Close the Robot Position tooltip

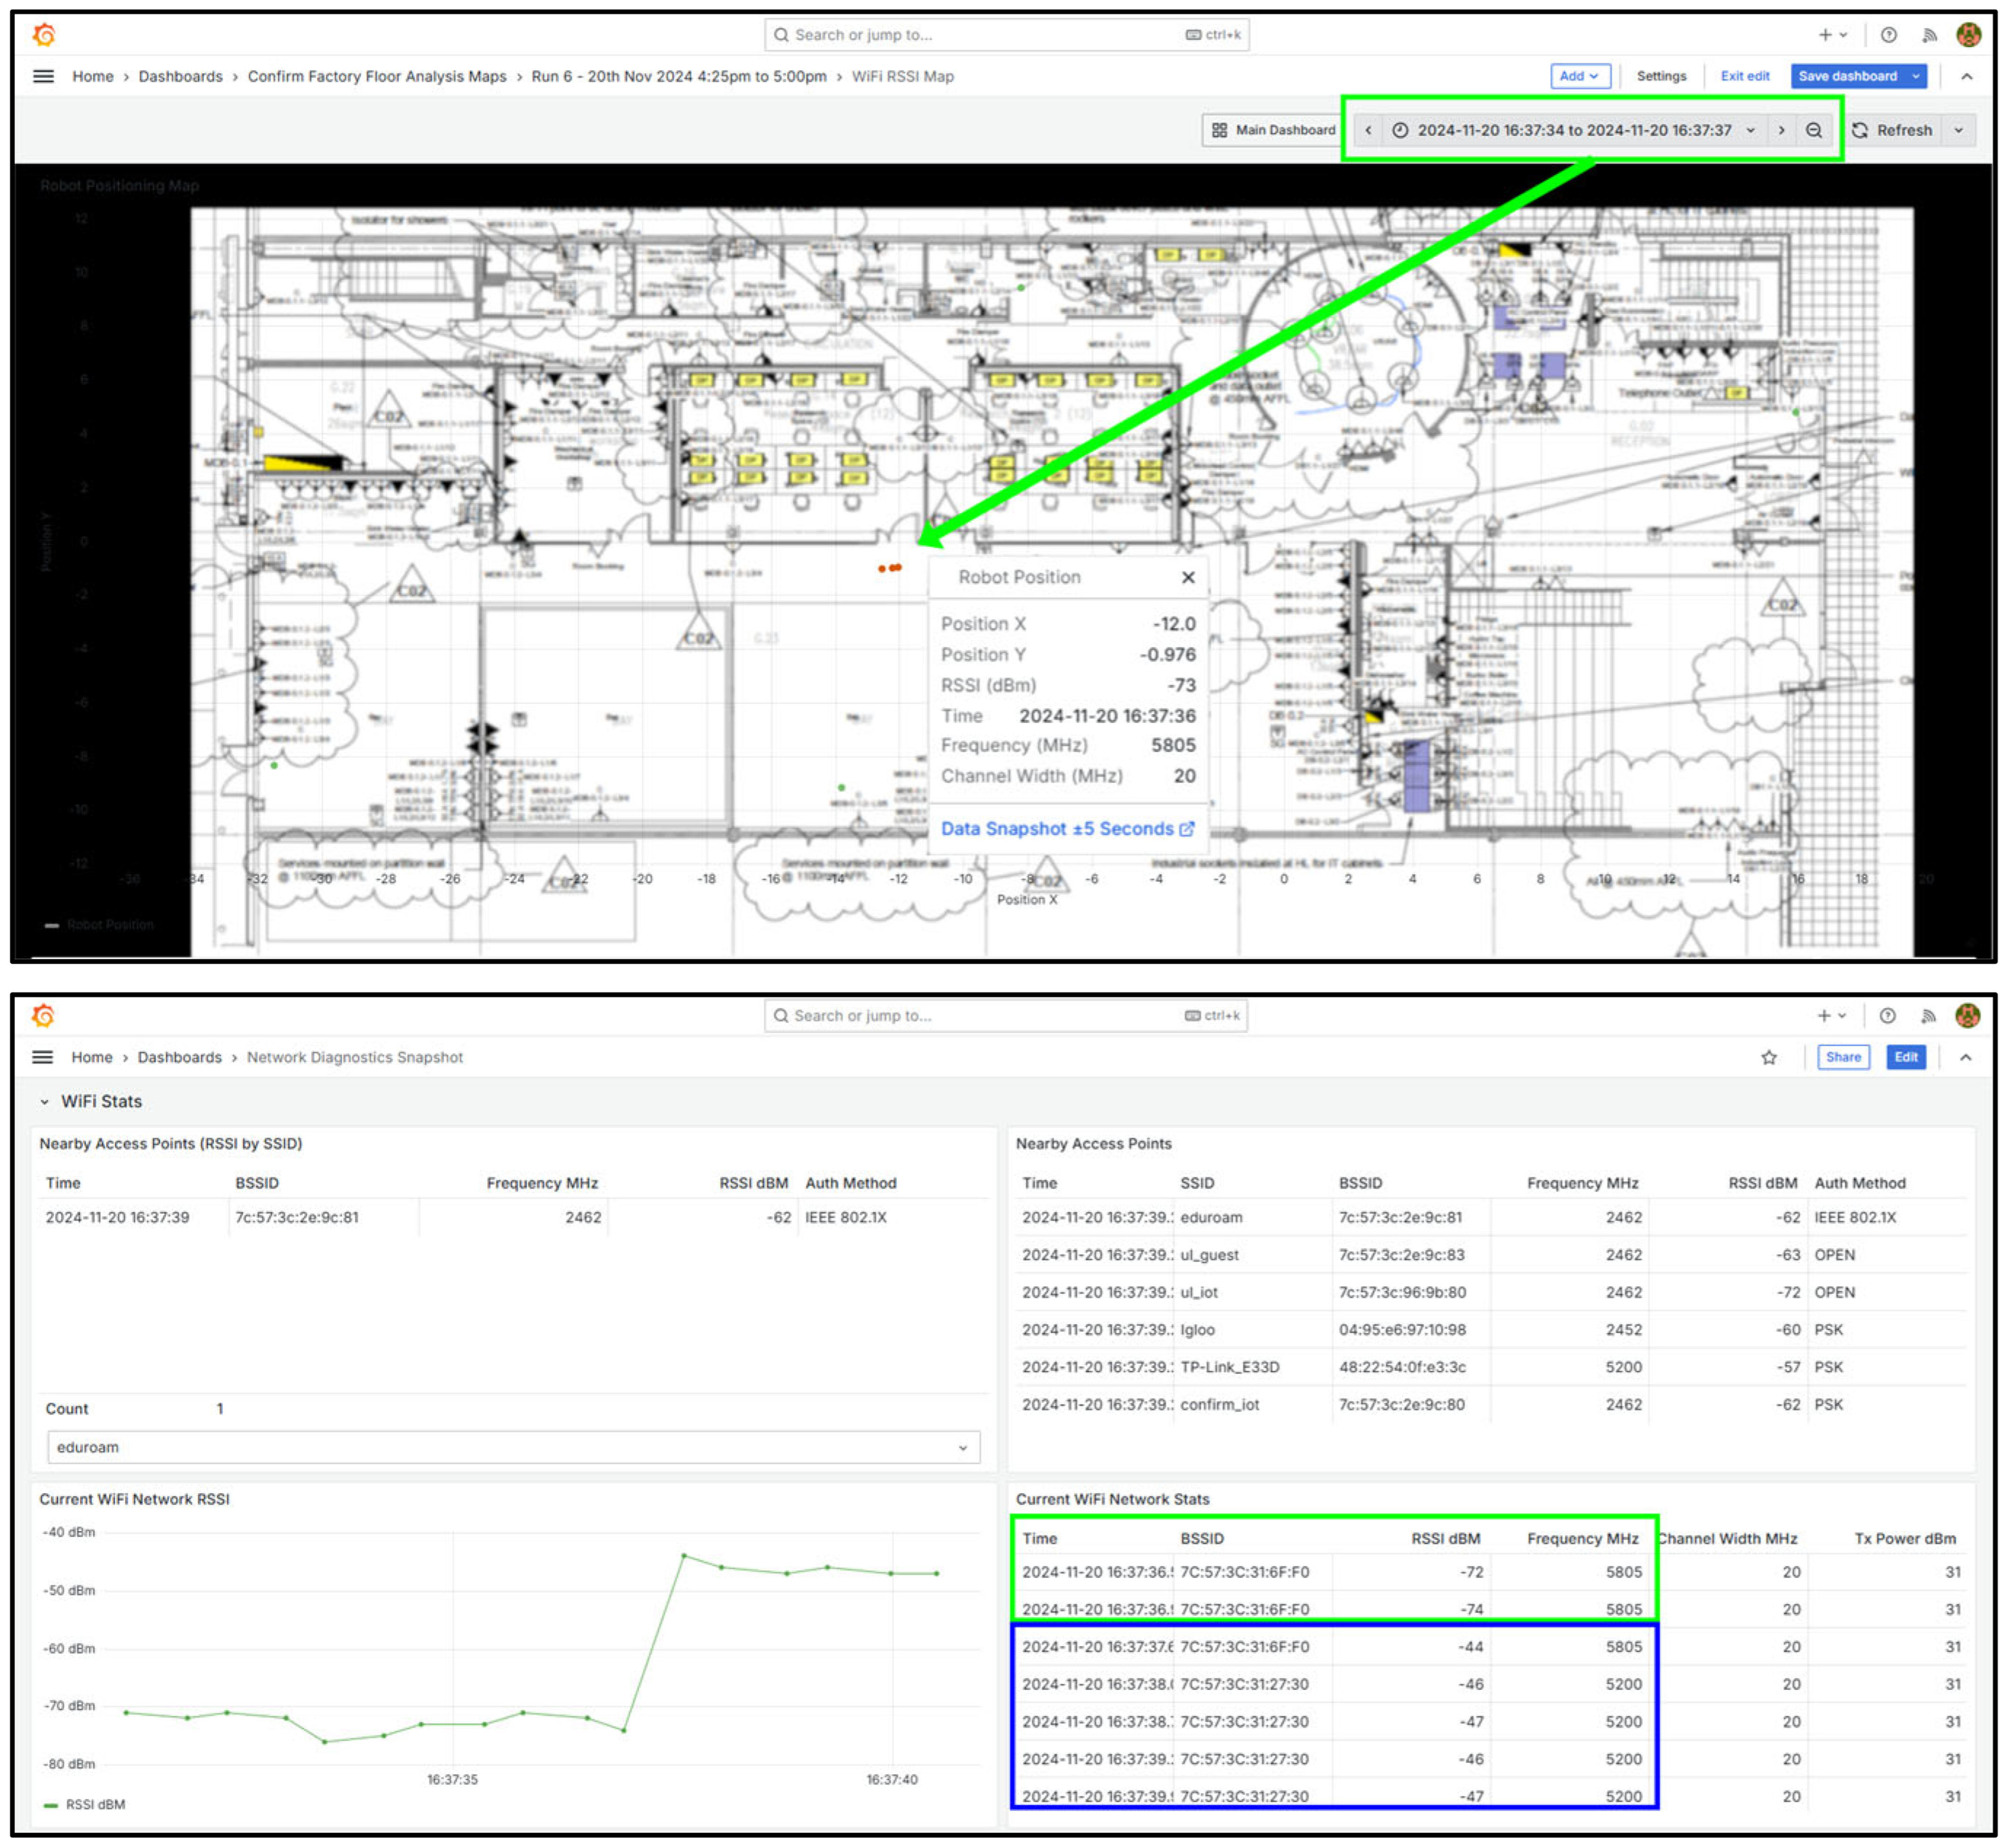tap(1187, 577)
